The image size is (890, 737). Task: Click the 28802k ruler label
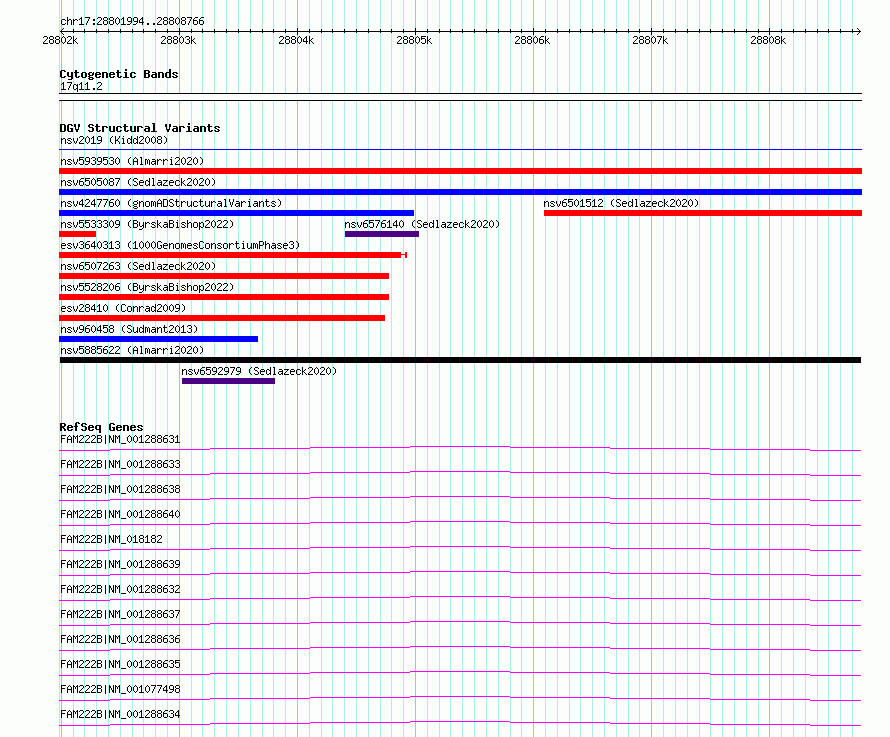coord(60,40)
